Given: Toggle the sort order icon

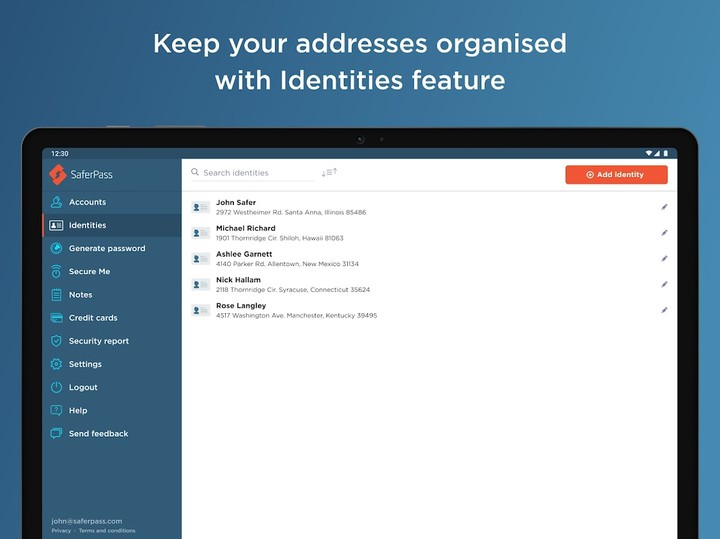Looking at the screenshot, I should tap(329, 172).
